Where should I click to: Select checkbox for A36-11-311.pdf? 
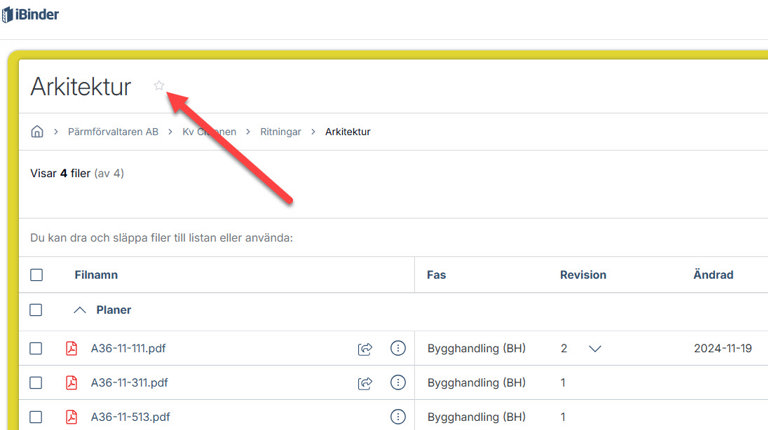(x=36, y=383)
